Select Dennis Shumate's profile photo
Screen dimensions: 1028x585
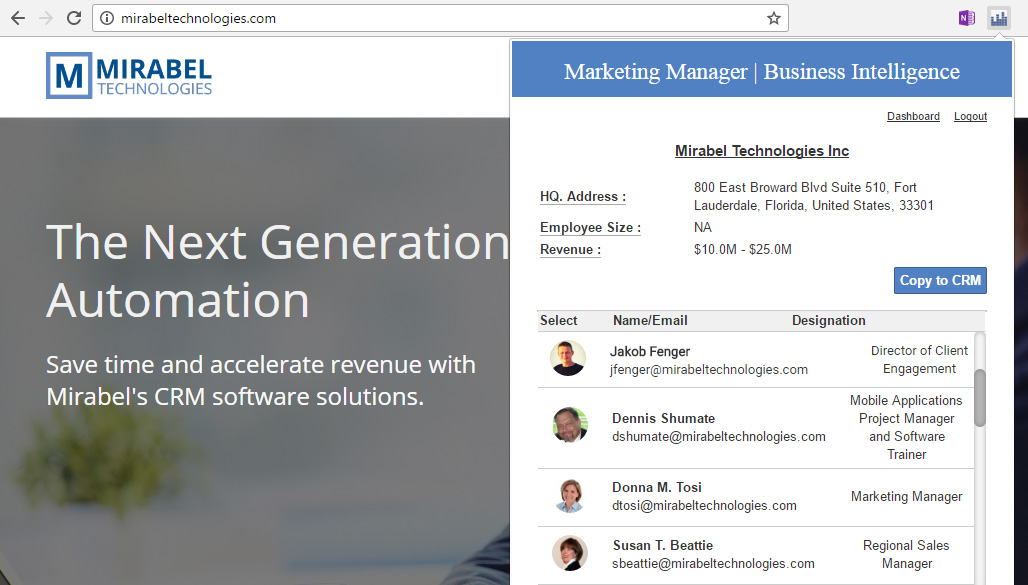click(570, 425)
